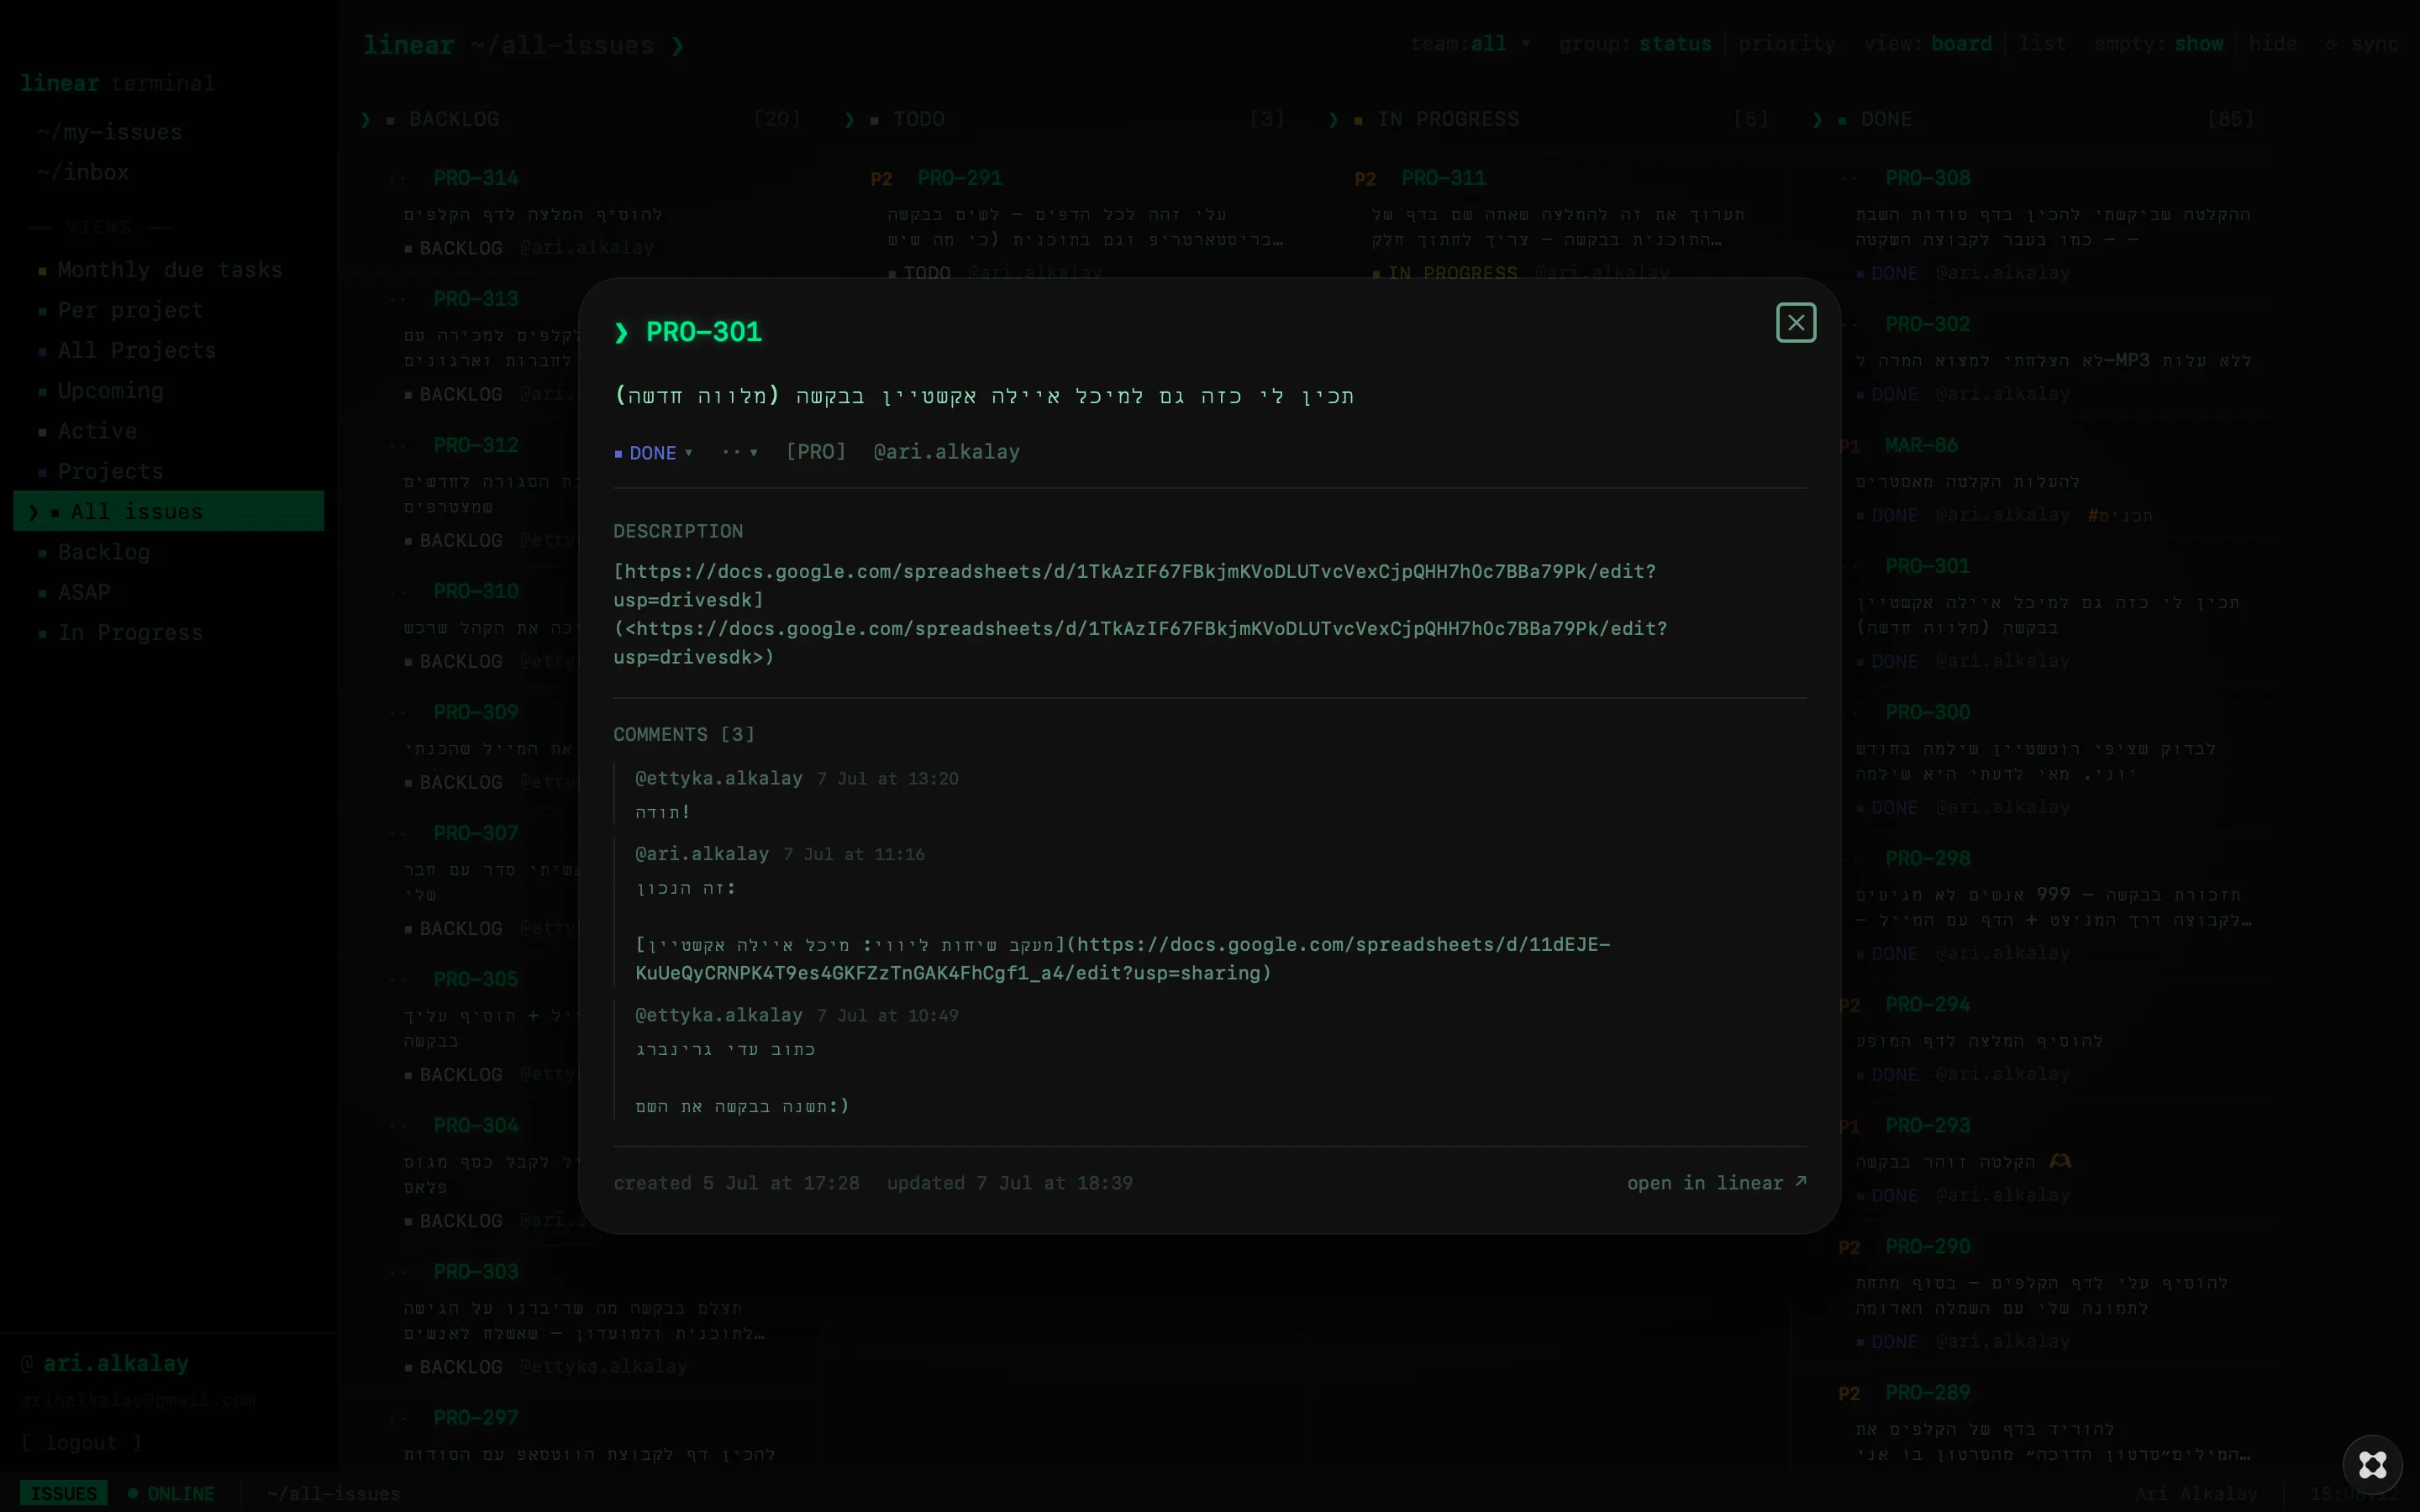Click the linear ~/all-issues breadcrumb
The height and width of the screenshot is (1512, 2420).
(523, 45)
